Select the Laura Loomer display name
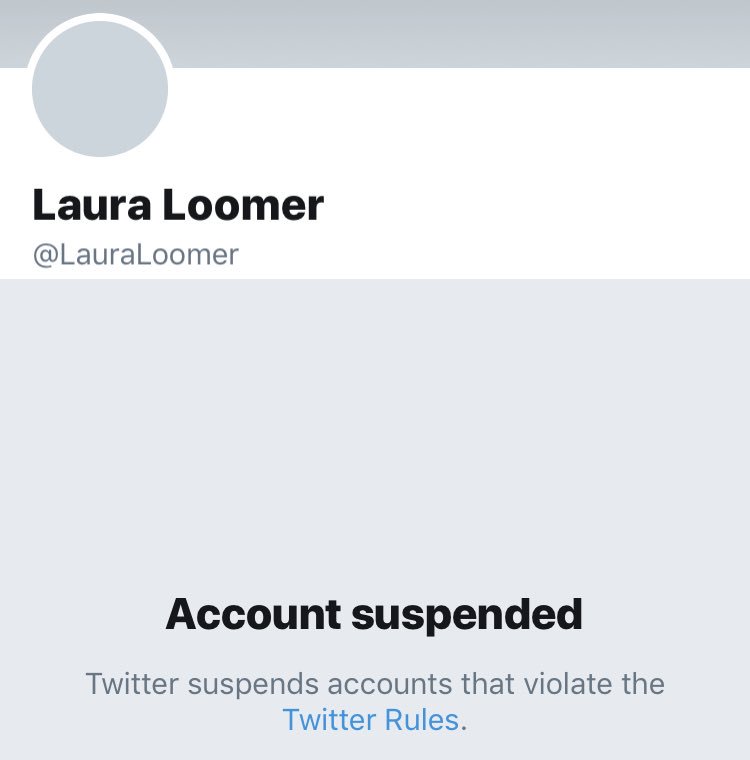The image size is (750, 760). coord(178,206)
